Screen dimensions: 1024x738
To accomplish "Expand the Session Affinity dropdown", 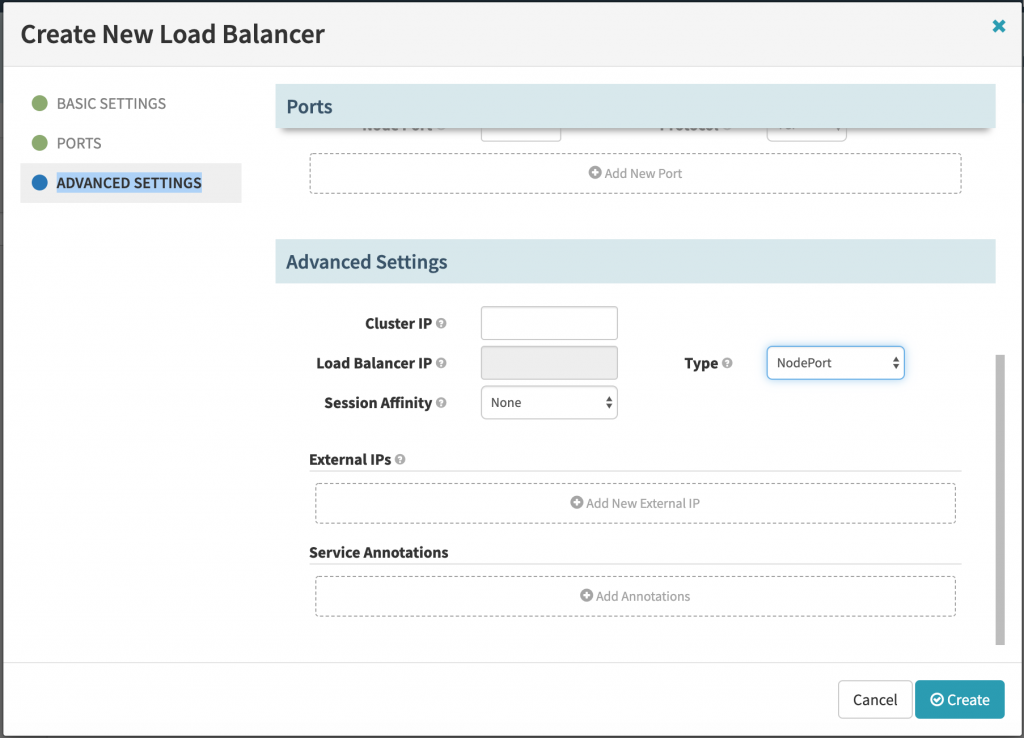I will click(x=549, y=402).
